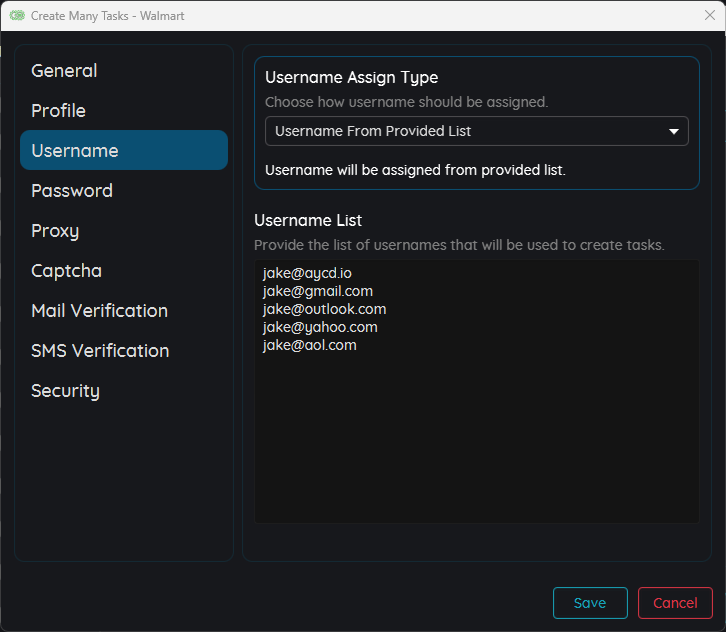Screen dimensions: 726x632
Task: Expand the Username Assign Type dropdown
Action: pos(476,131)
